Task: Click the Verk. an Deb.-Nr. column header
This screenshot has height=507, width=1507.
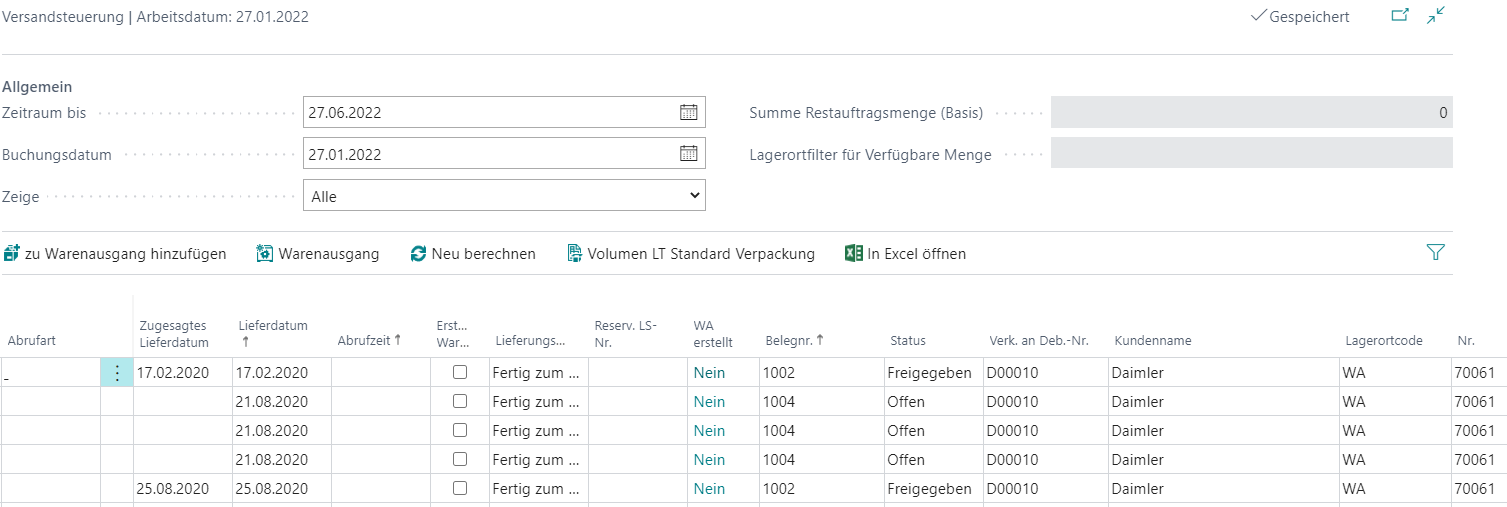Action: (1038, 340)
